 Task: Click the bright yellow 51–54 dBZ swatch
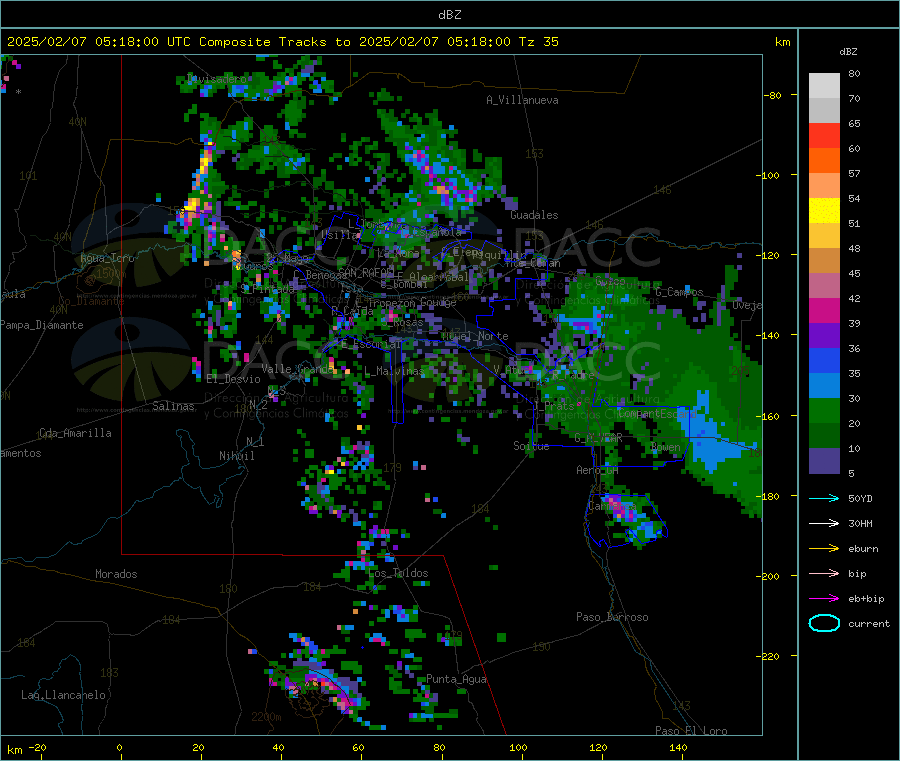(x=824, y=211)
